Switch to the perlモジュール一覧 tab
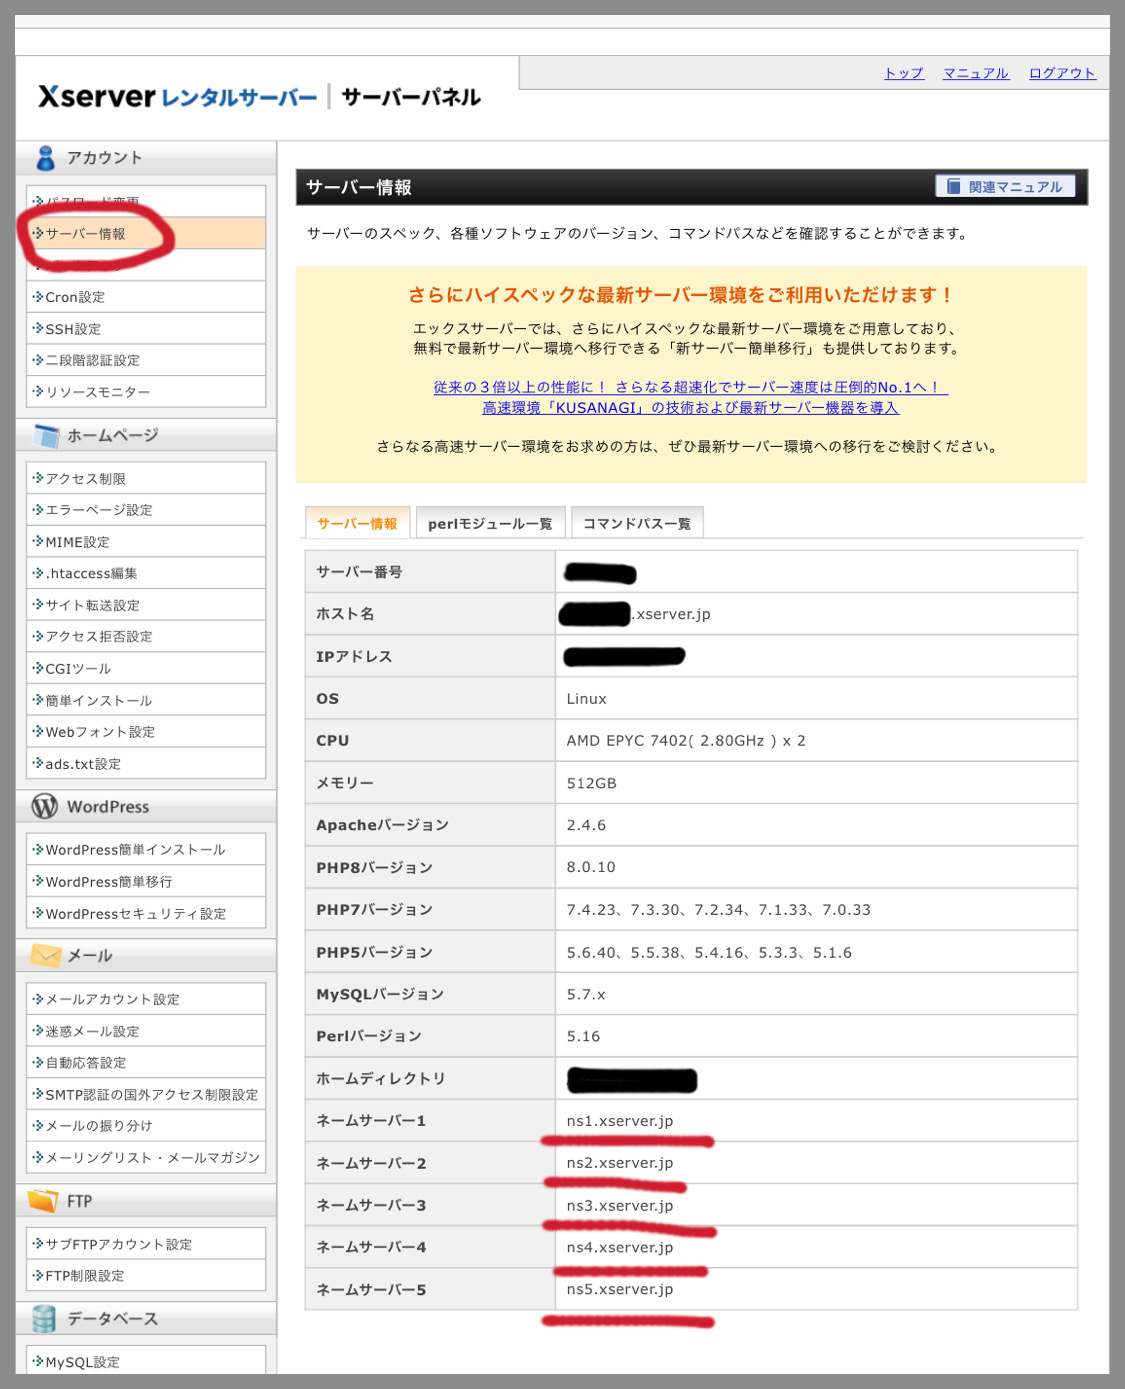The image size is (1125, 1389). (x=490, y=523)
